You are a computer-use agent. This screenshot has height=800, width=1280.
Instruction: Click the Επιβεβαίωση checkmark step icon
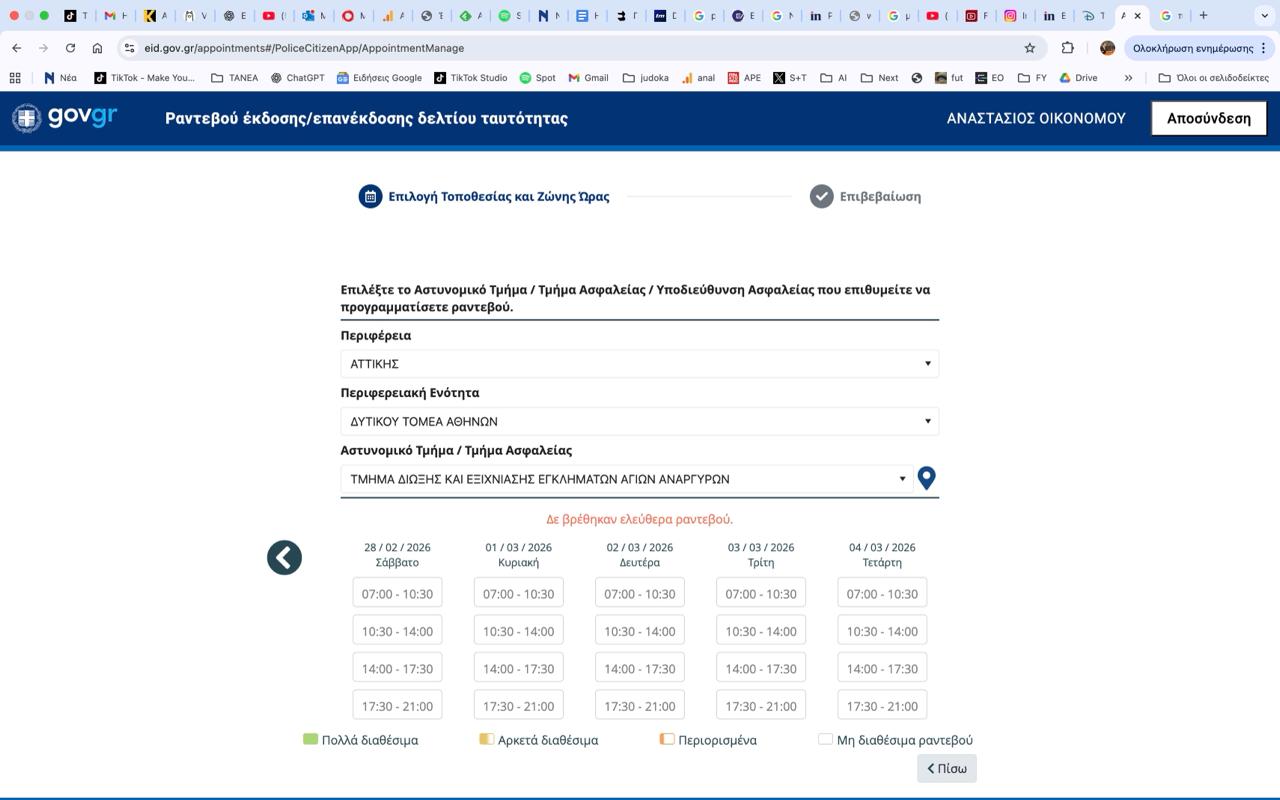tap(821, 196)
